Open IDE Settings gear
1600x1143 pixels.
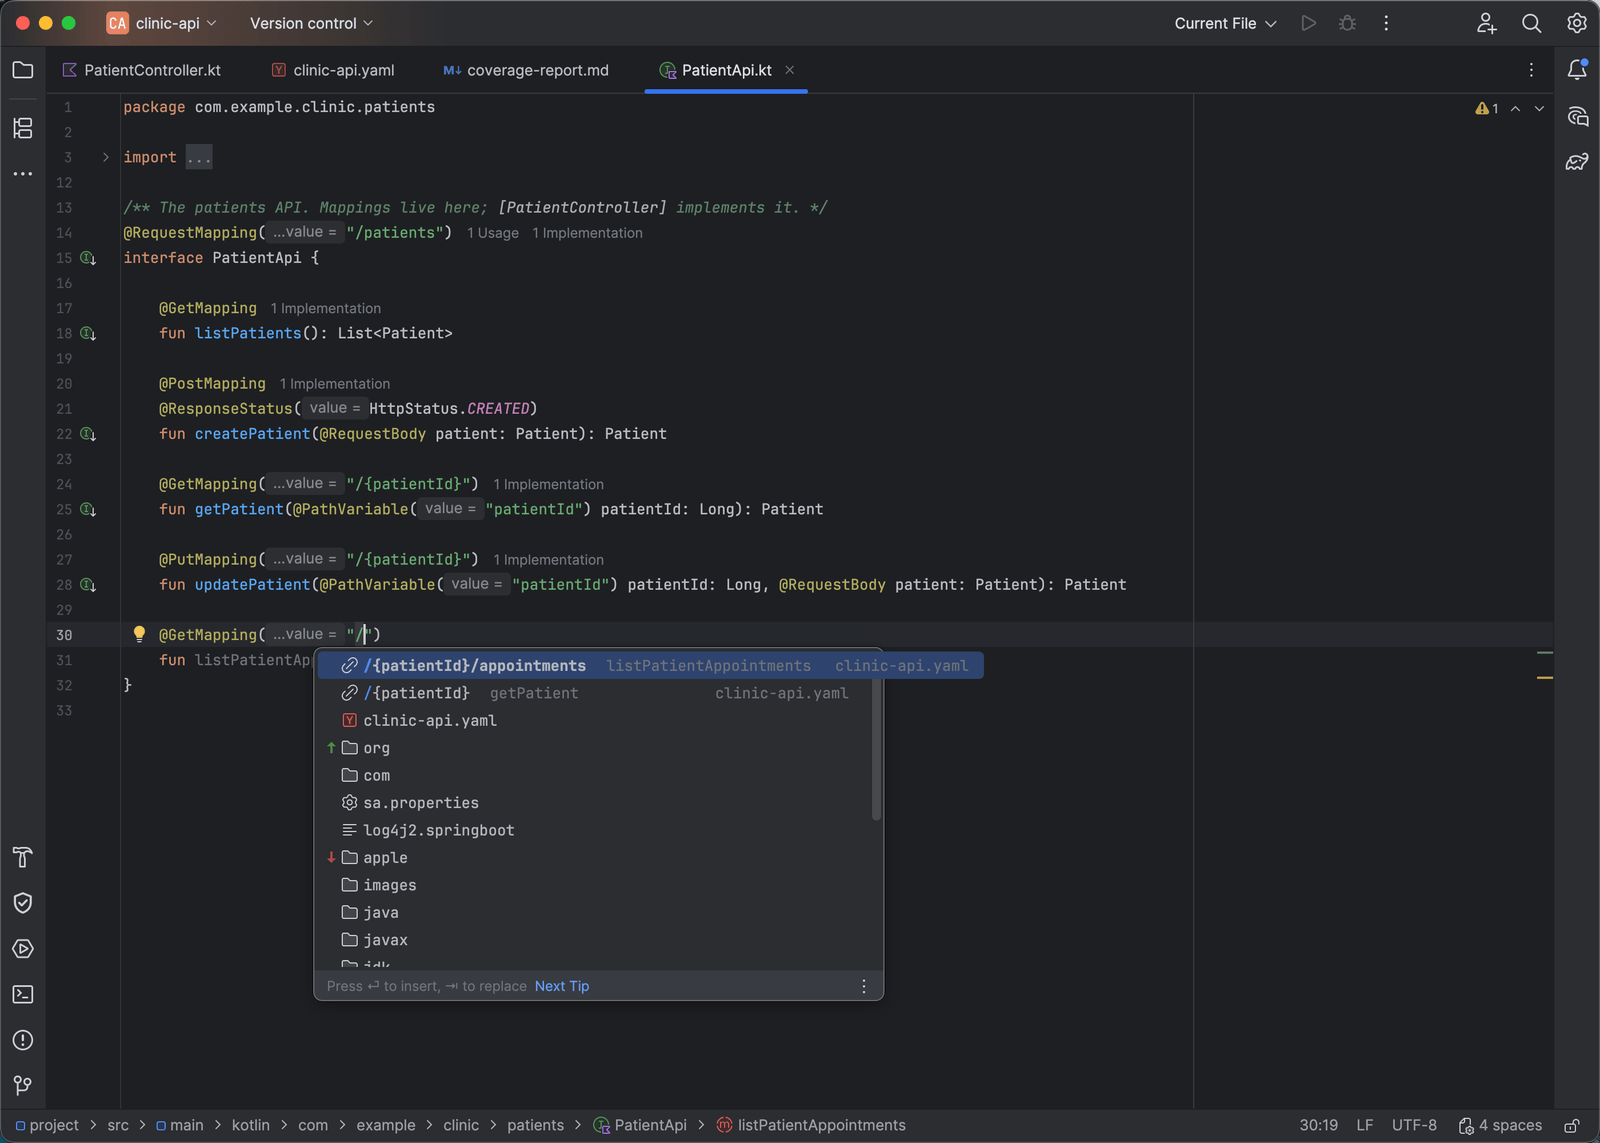pos(1577,23)
